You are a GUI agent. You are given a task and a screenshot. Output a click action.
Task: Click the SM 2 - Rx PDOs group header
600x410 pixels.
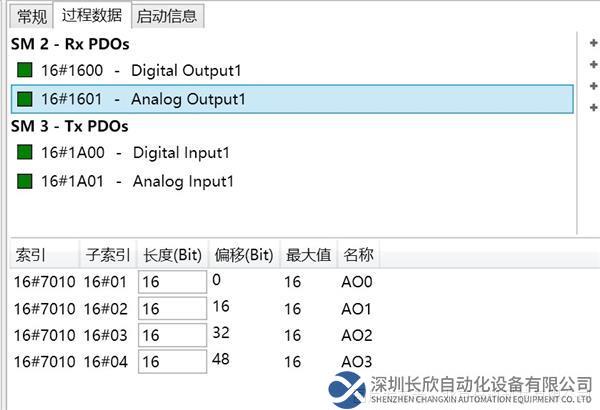pos(70,44)
